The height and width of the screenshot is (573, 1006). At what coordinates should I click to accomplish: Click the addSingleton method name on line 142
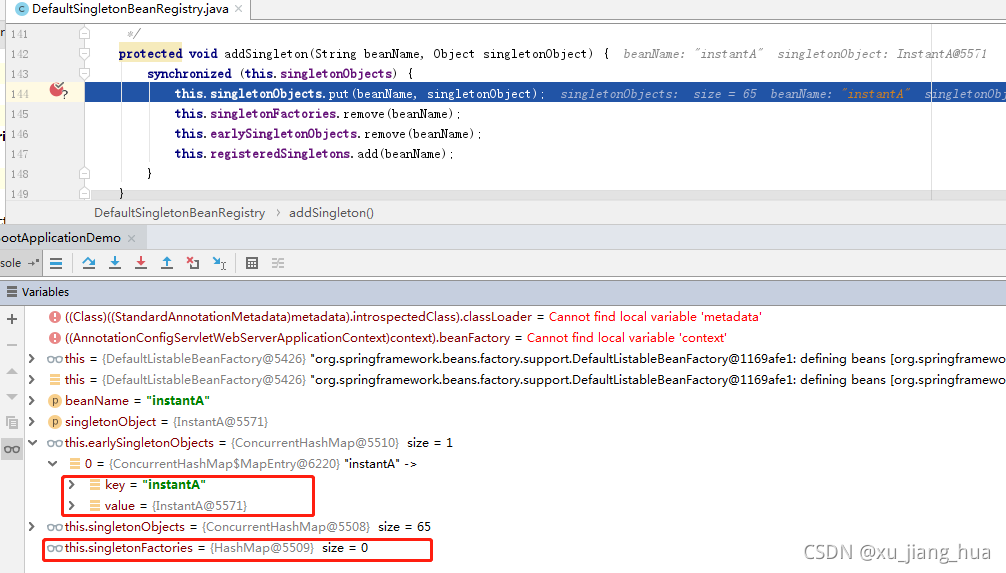pos(266,54)
